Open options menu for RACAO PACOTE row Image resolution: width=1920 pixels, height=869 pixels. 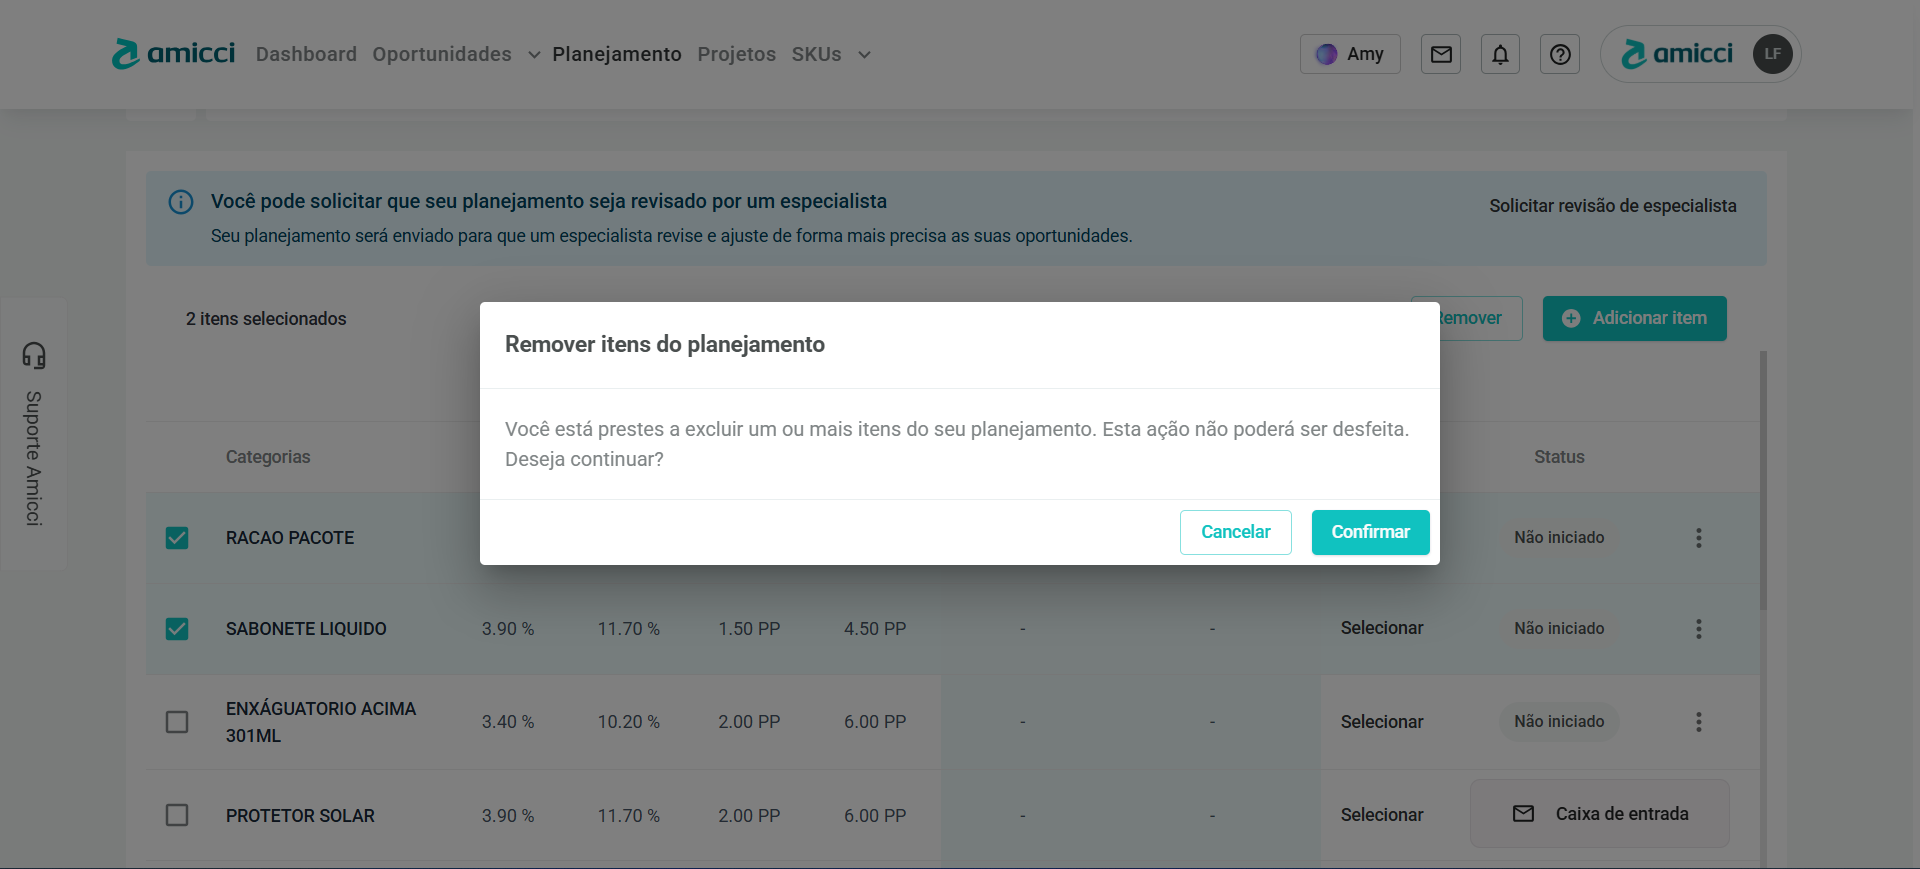[1698, 538]
